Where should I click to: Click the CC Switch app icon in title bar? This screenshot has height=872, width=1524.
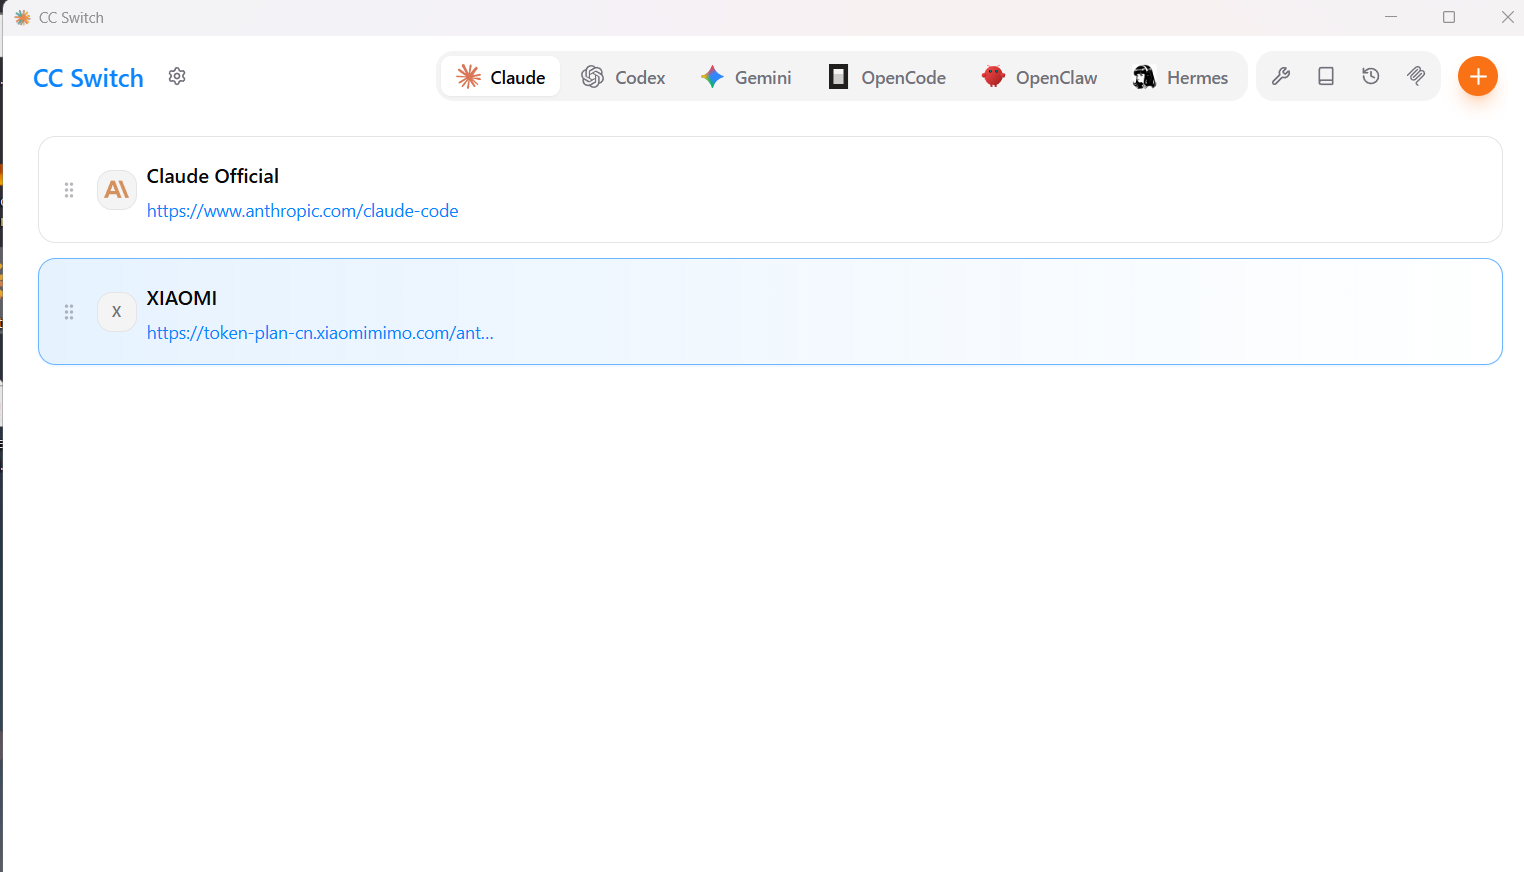(x=23, y=18)
